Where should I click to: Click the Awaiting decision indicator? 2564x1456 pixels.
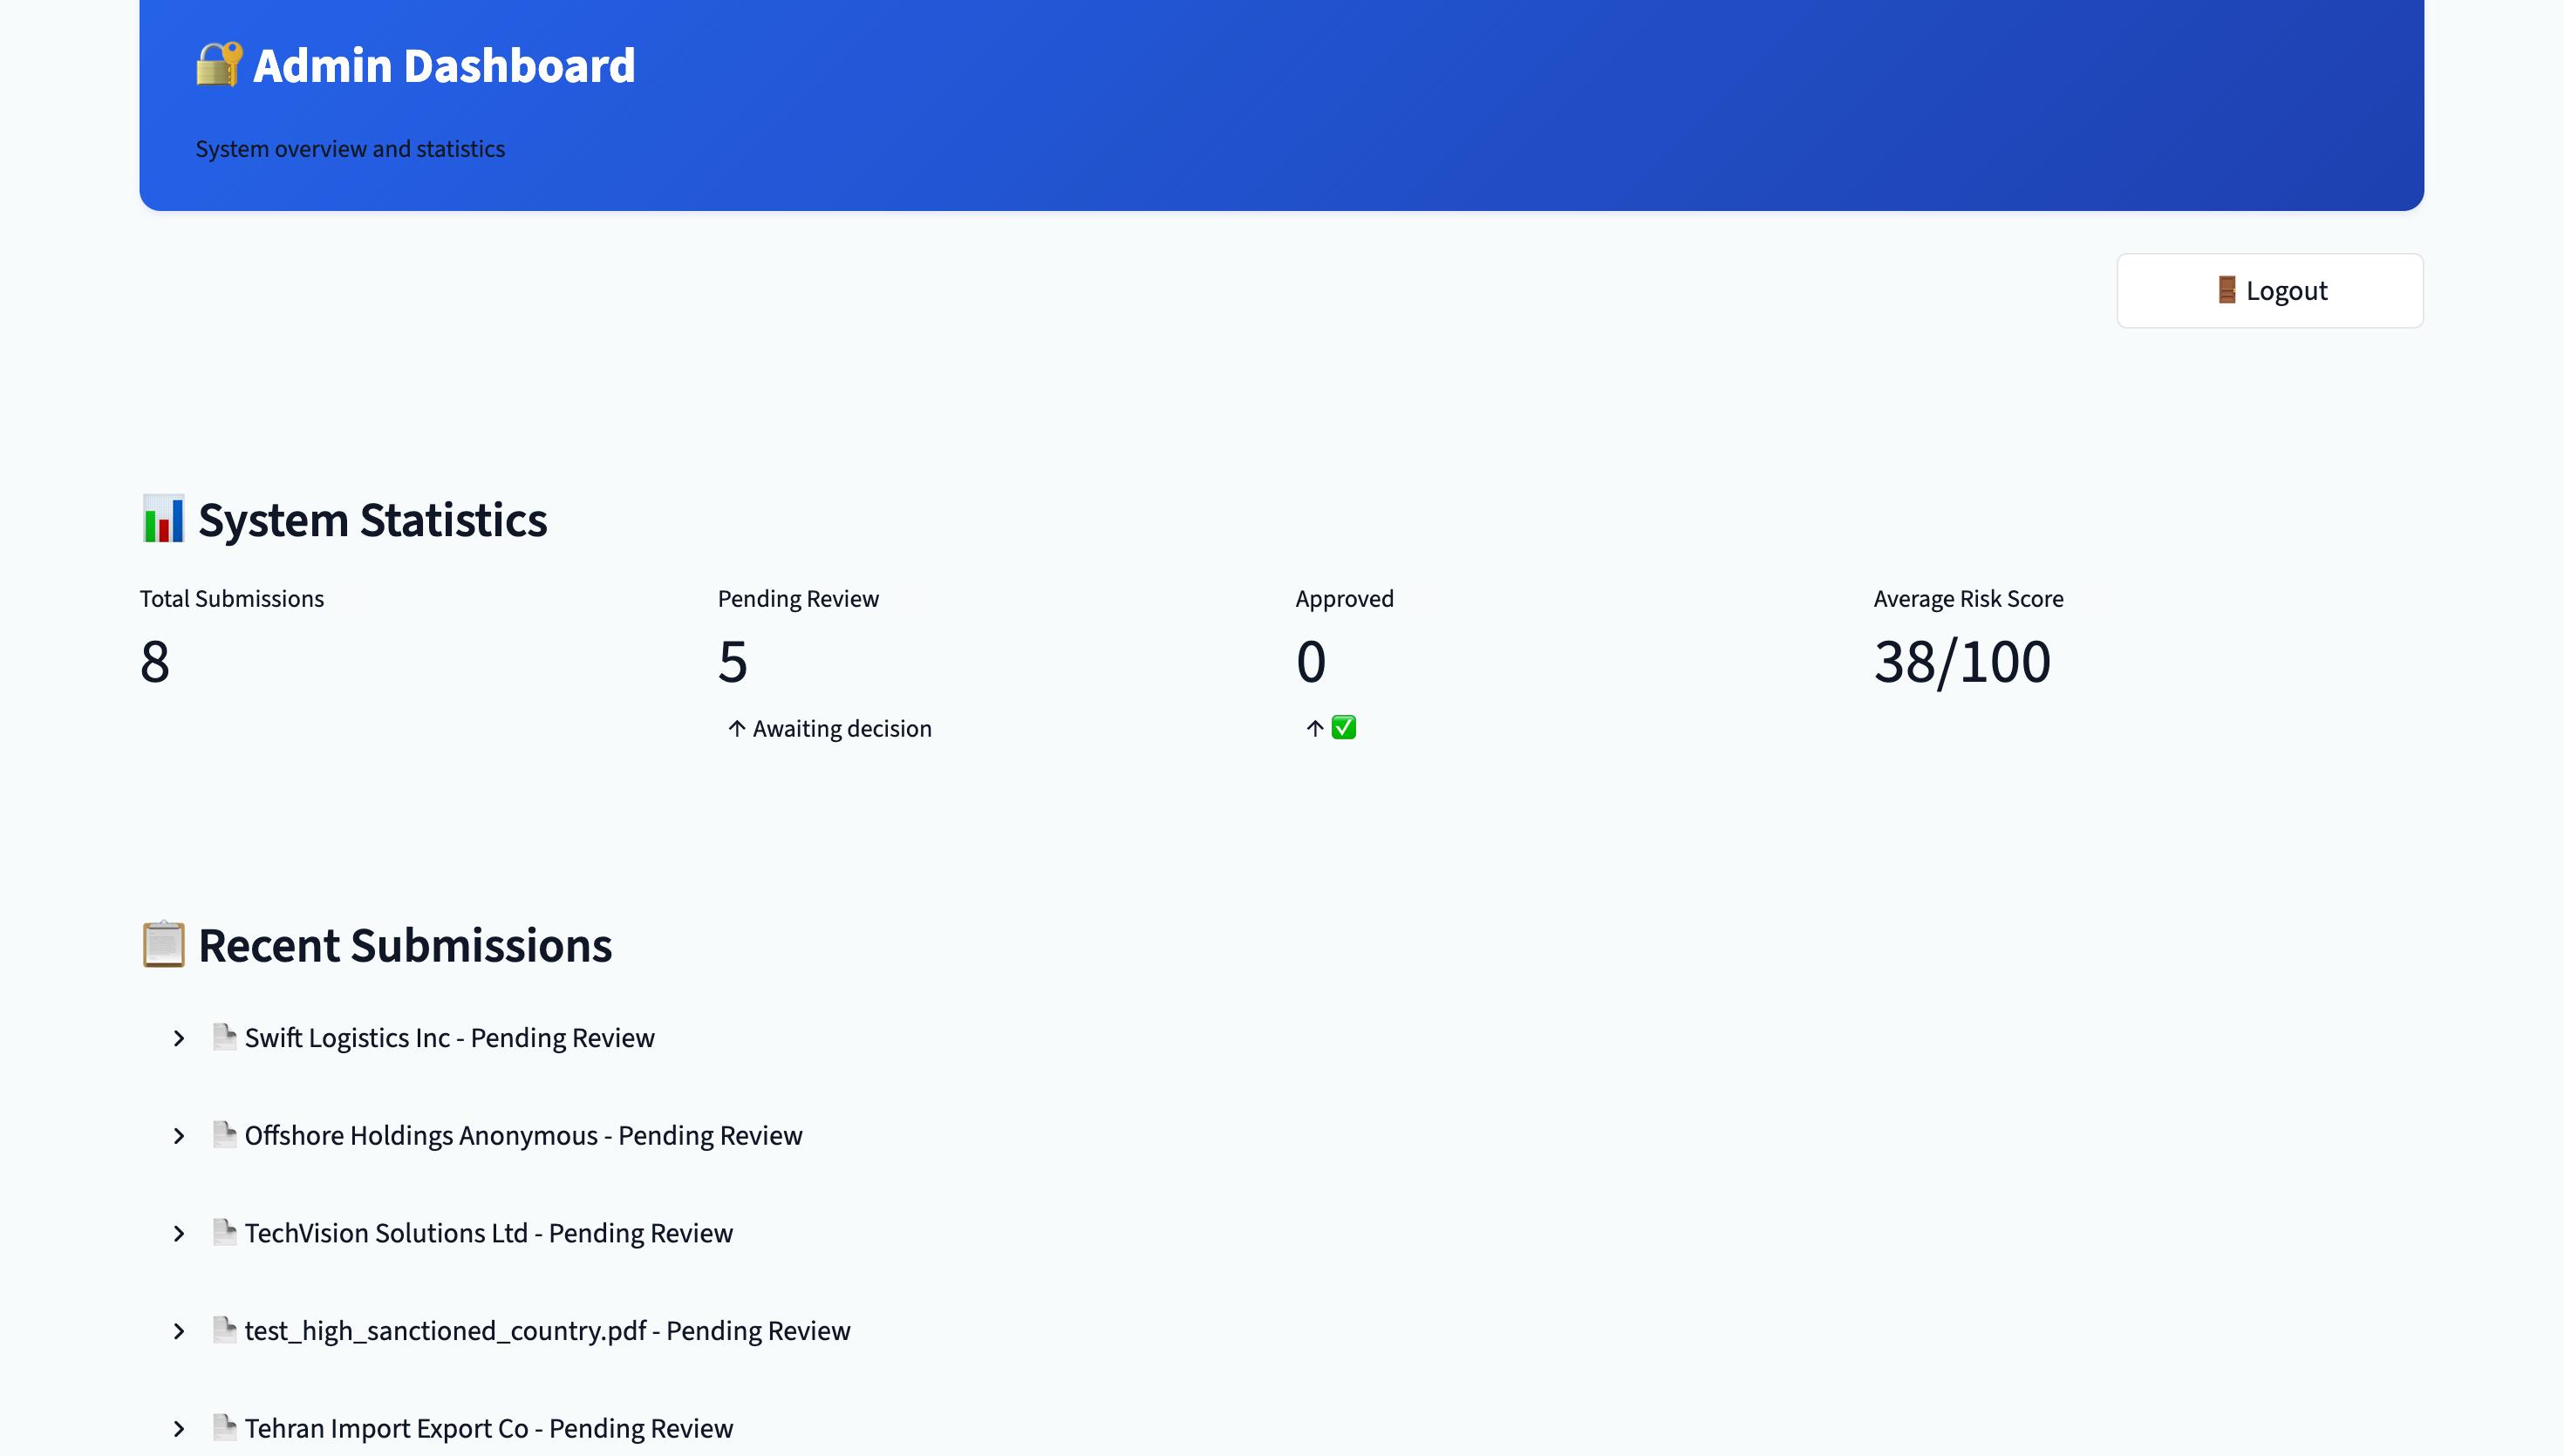pyautogui.click(x=840, y=729)
